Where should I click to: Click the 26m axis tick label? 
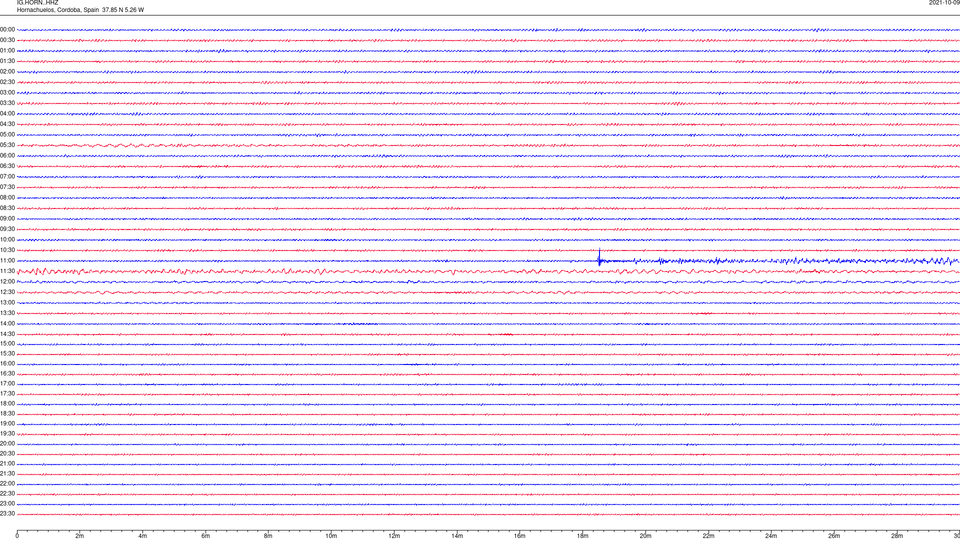(x=834, y=536)
